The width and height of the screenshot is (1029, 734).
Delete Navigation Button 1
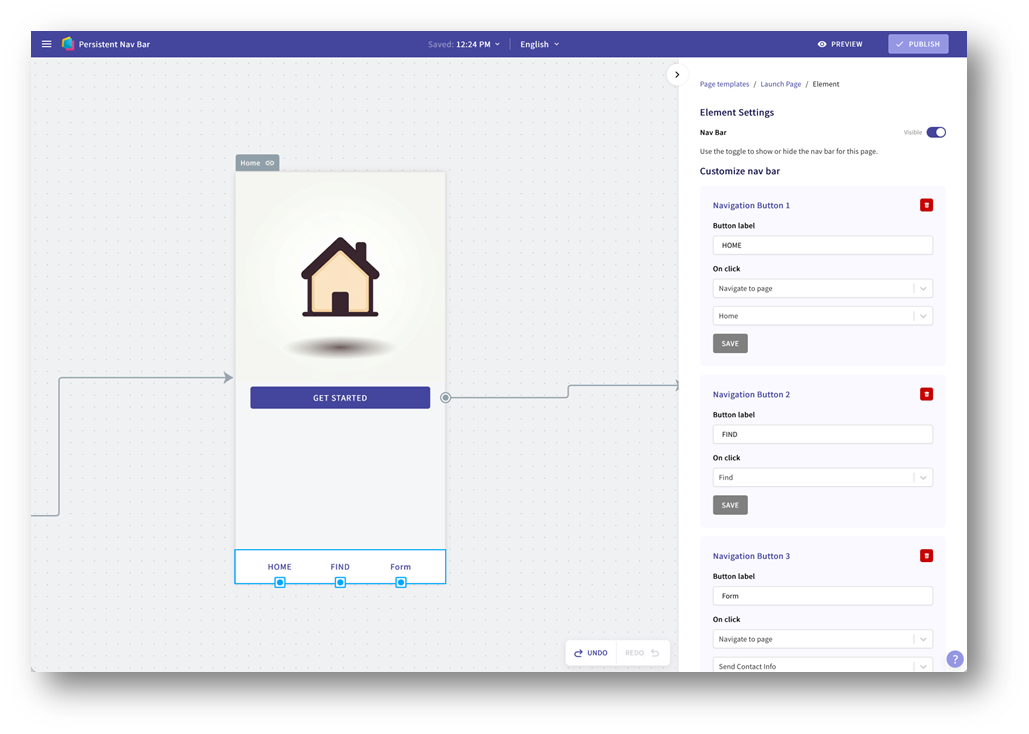coord(926,205)
